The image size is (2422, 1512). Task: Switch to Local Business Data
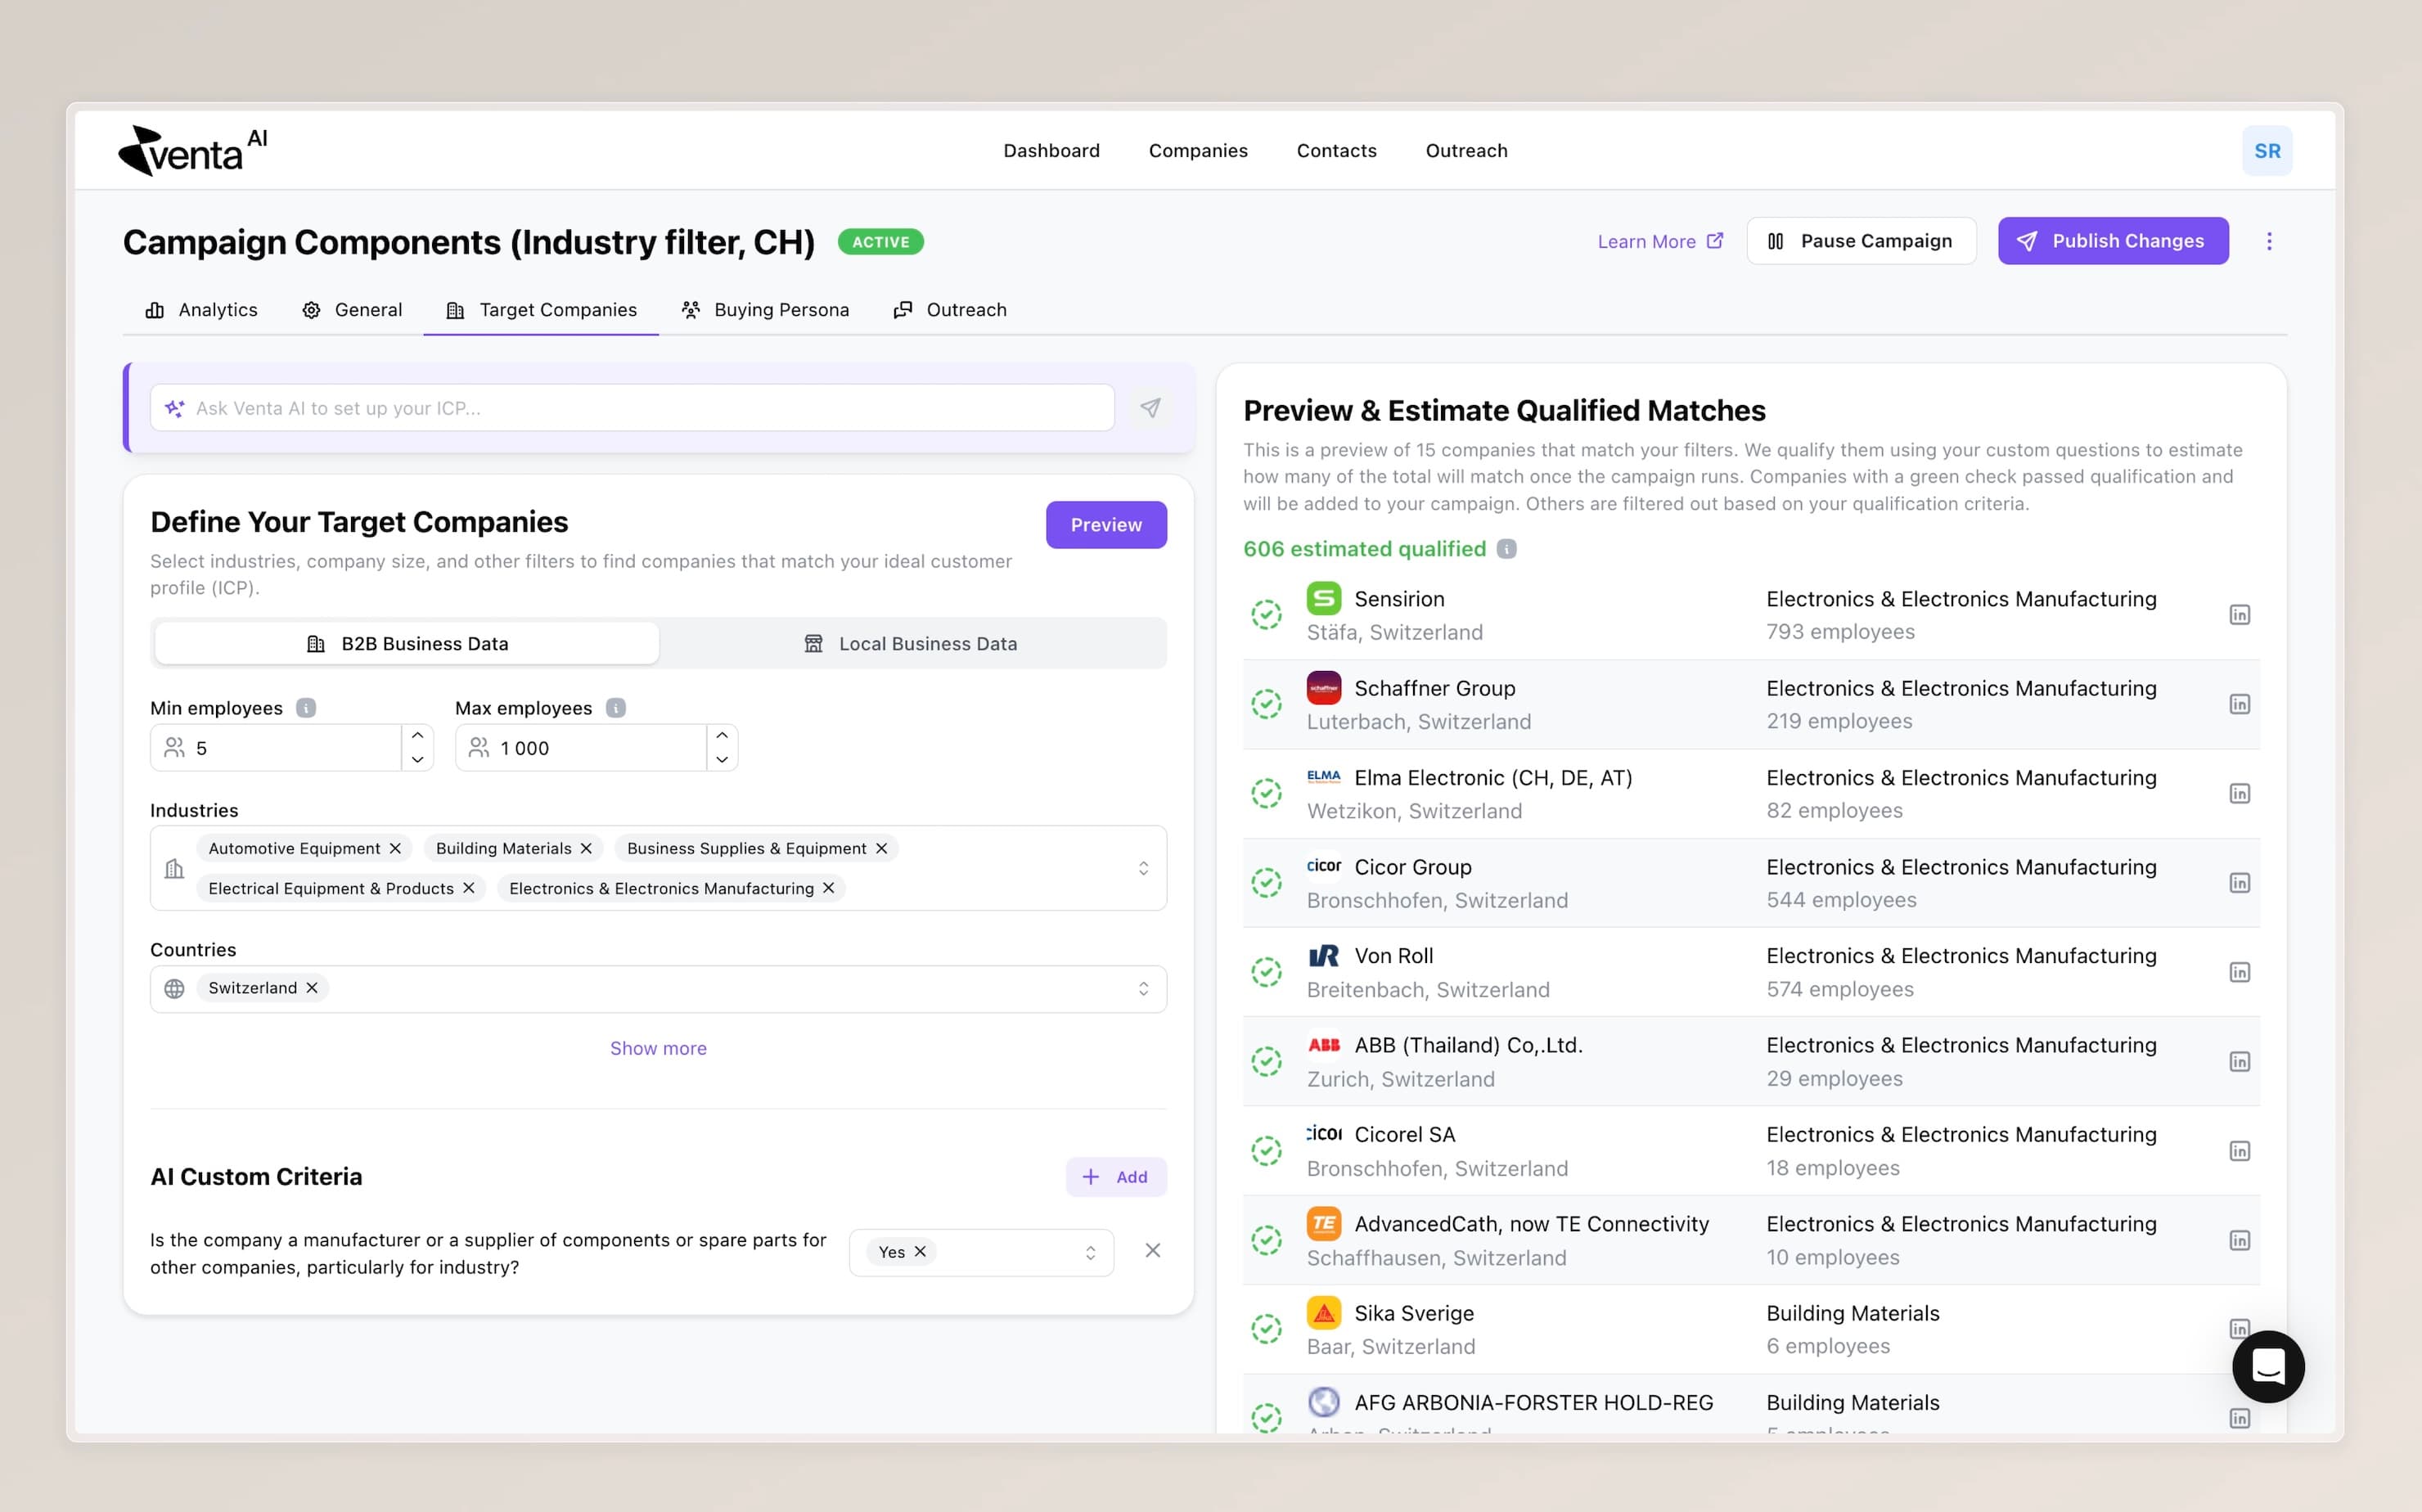coord(911,644)
